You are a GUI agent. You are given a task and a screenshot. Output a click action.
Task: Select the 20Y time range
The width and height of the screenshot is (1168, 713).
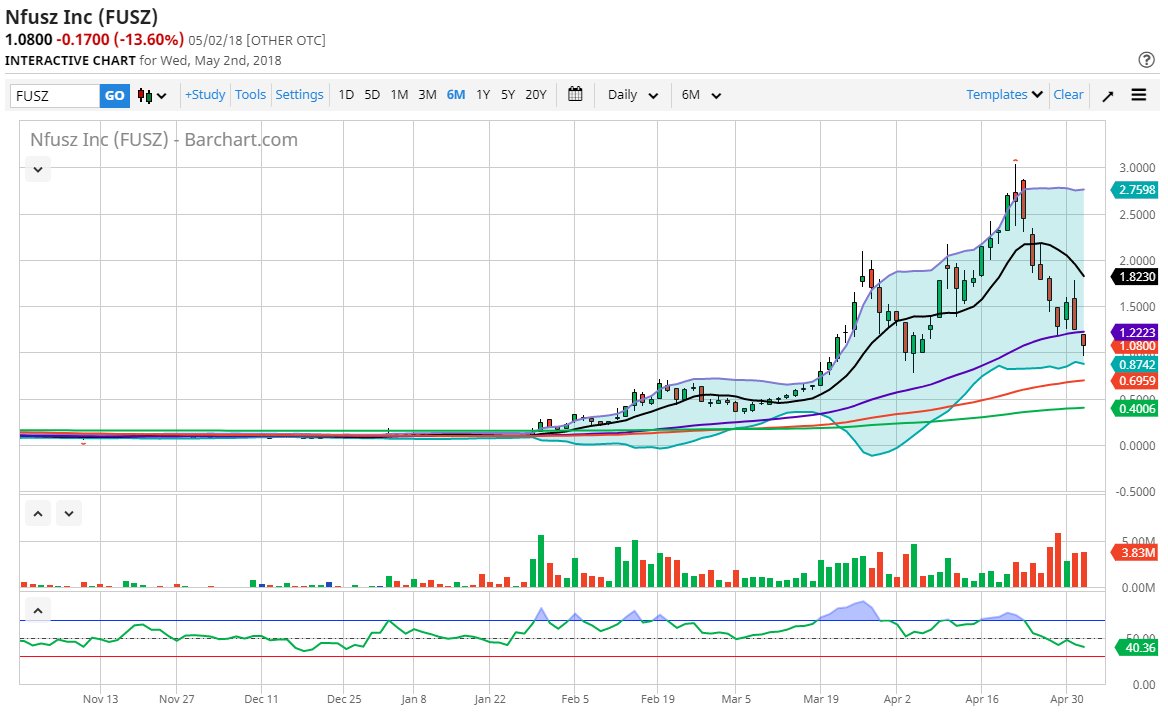536,95
